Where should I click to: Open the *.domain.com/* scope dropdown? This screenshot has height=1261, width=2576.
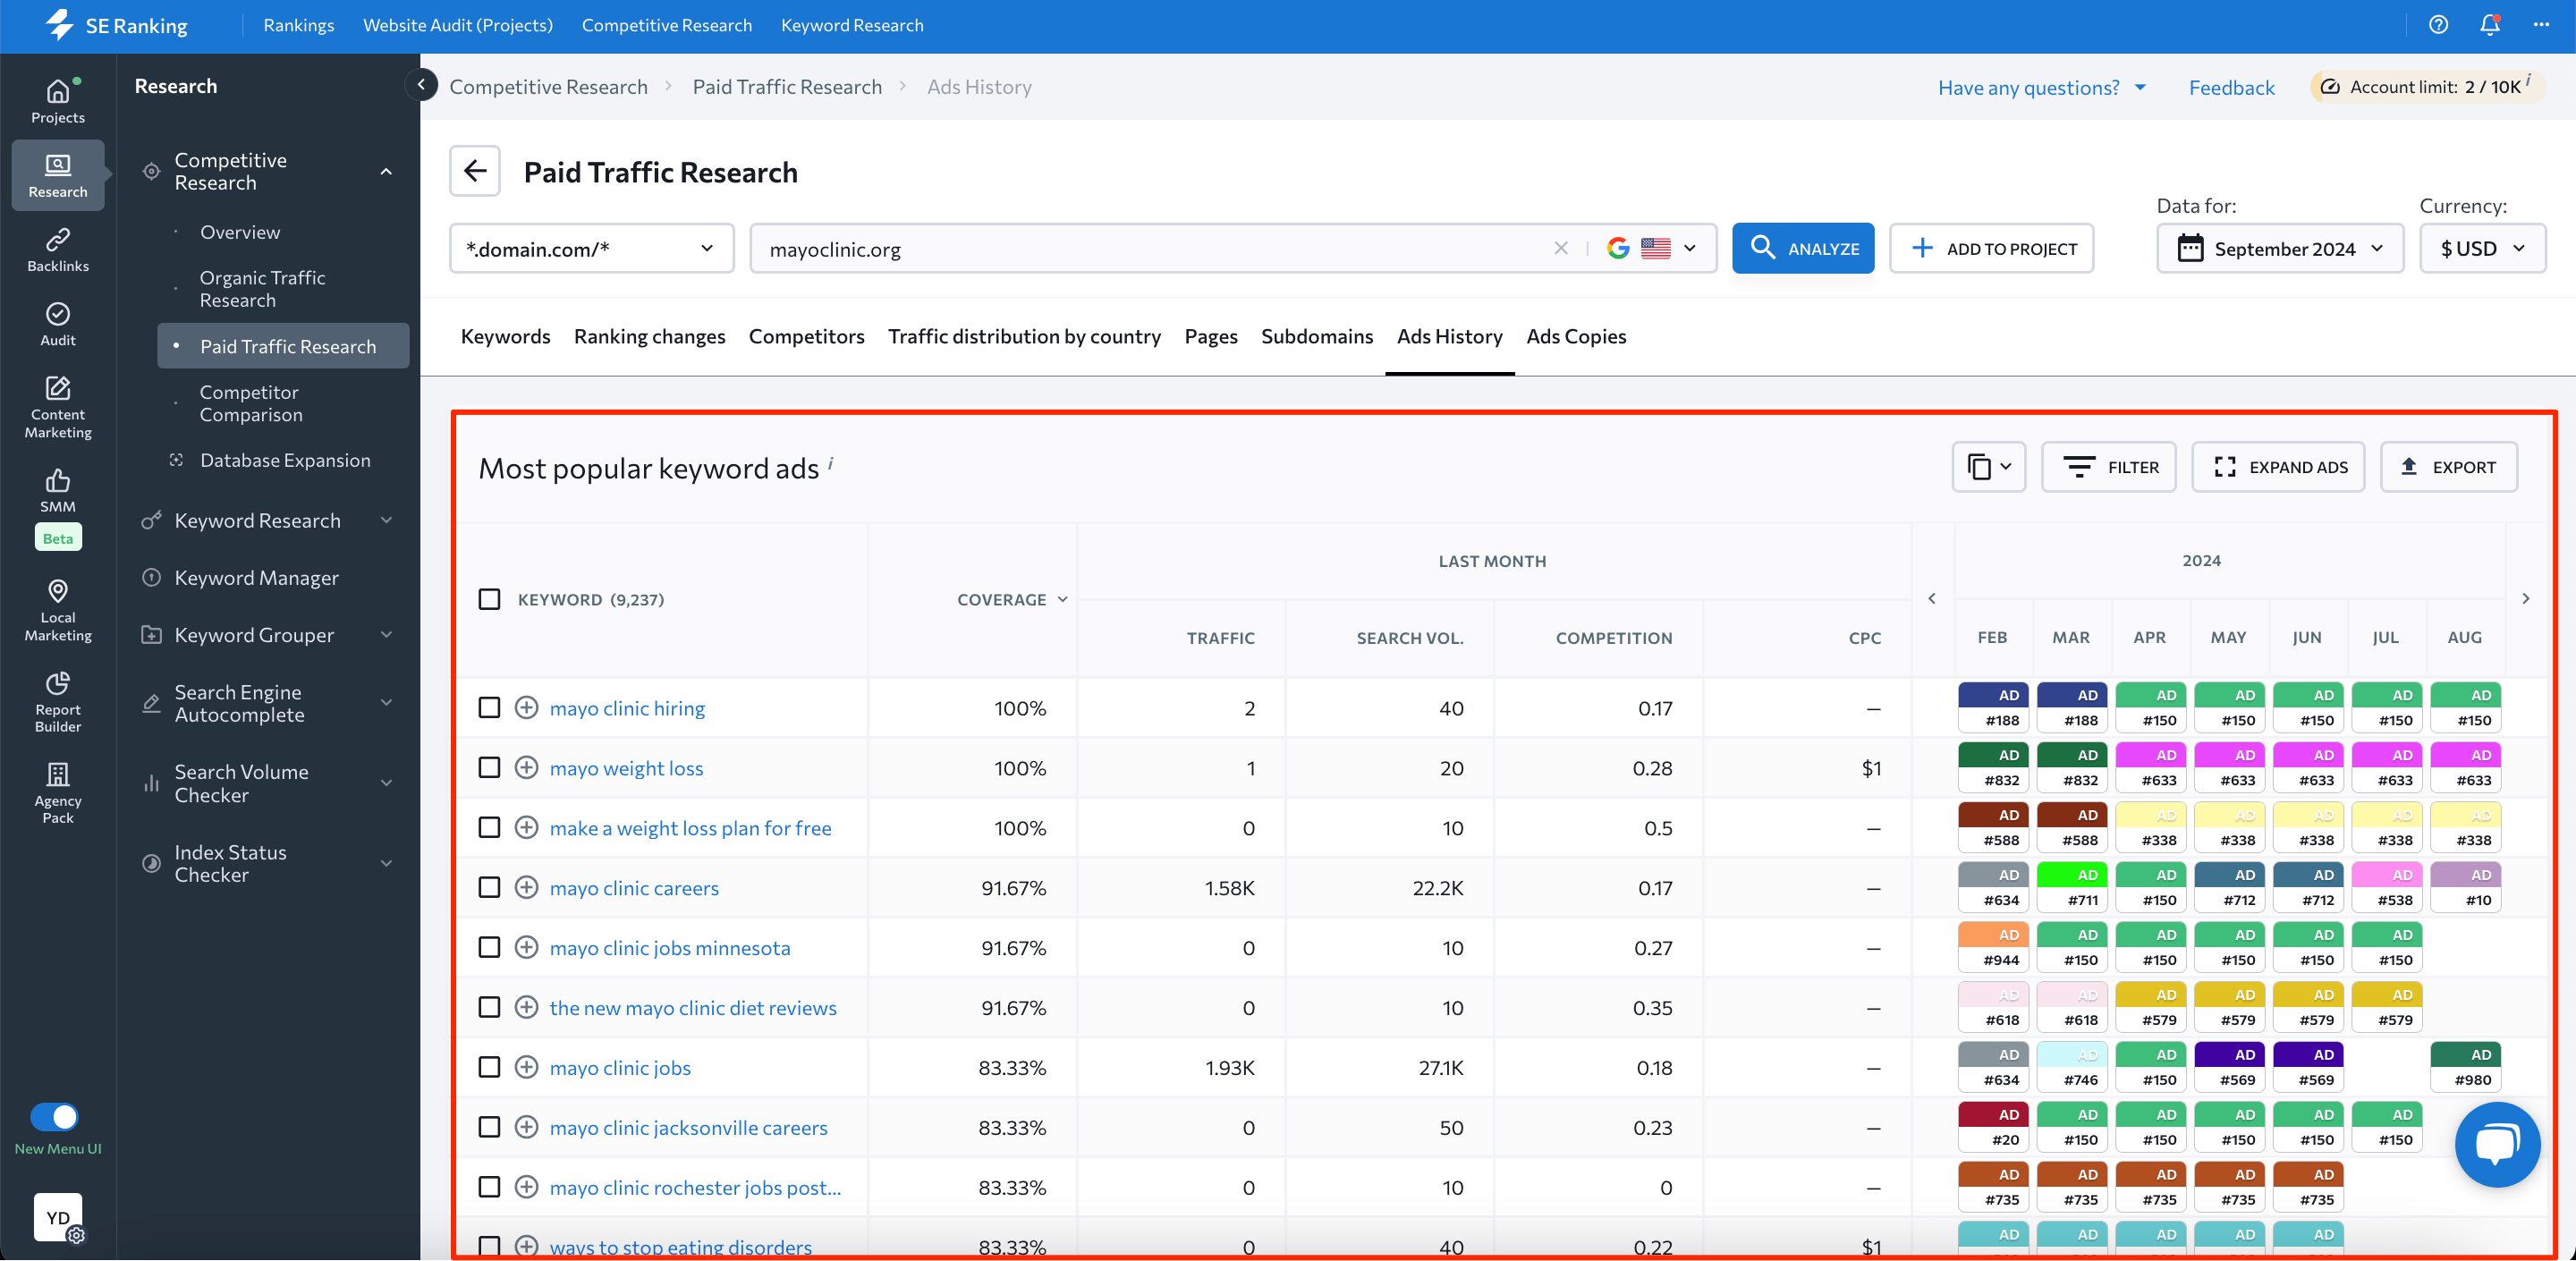[x=591, y=248]
